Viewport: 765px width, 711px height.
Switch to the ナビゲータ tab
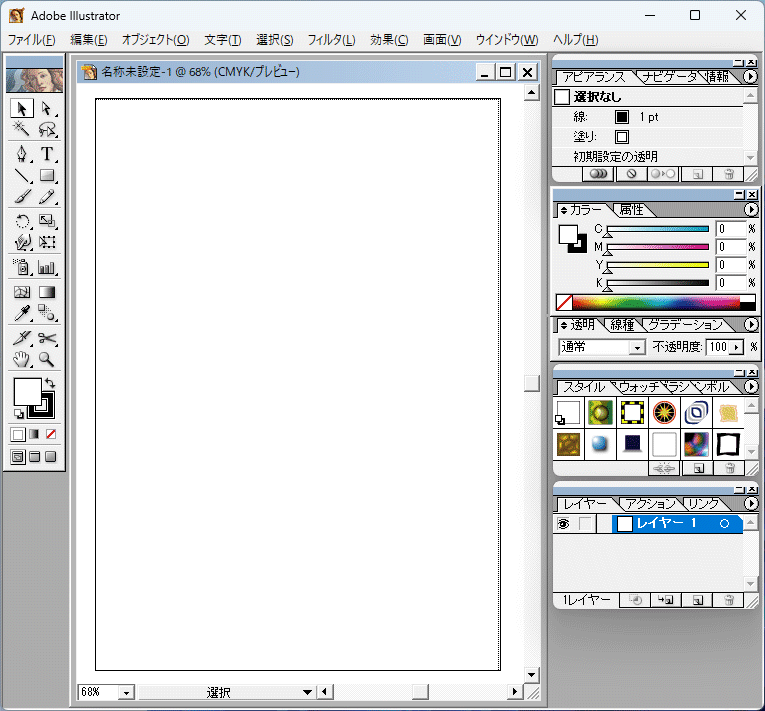670,77
